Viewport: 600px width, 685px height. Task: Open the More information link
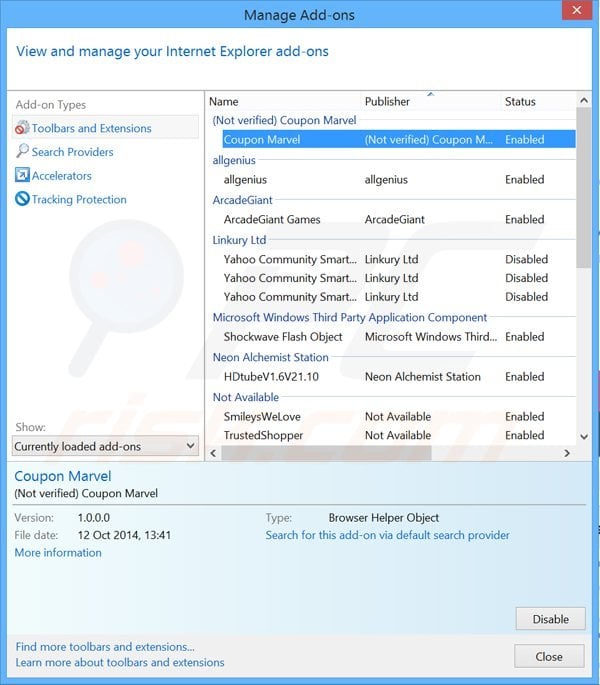point(58,553)
